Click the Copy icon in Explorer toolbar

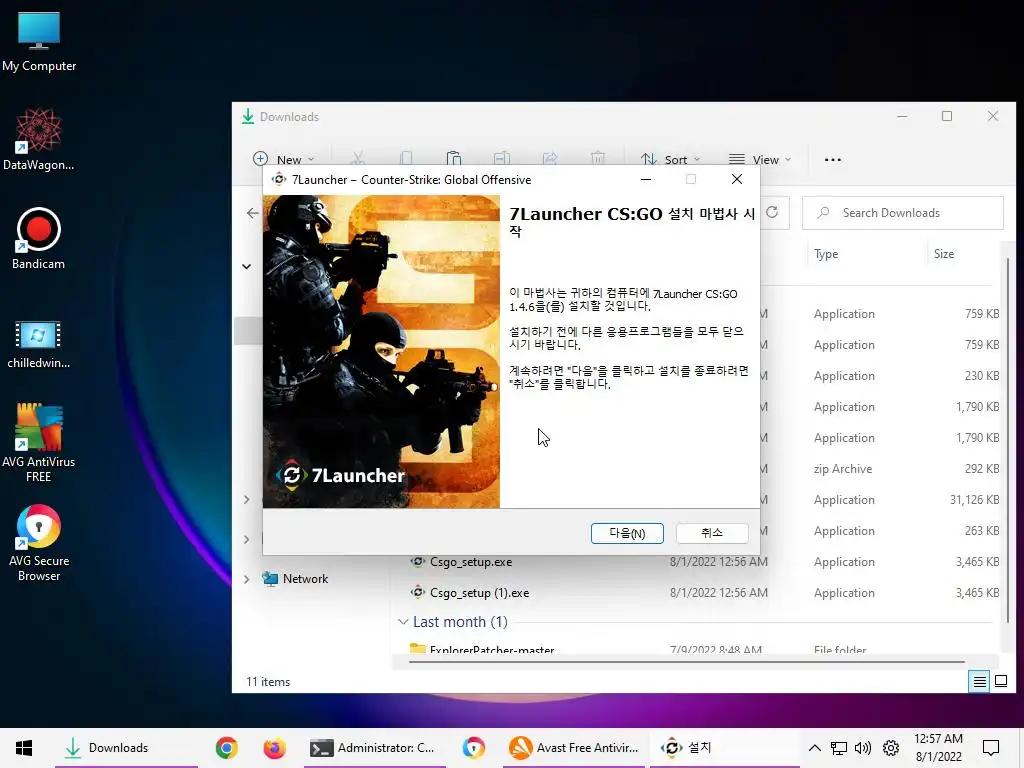pyautogui.click(x=406, y=159)
